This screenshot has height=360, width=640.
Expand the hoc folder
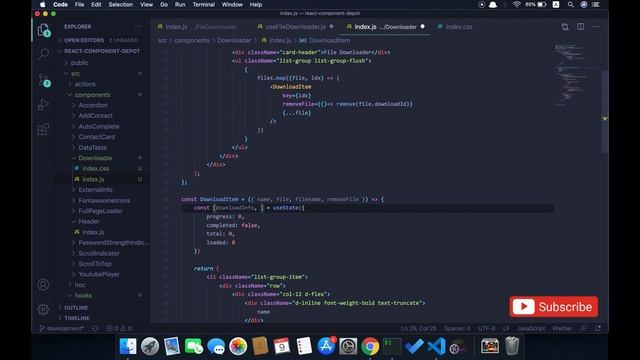click(80, 285)
